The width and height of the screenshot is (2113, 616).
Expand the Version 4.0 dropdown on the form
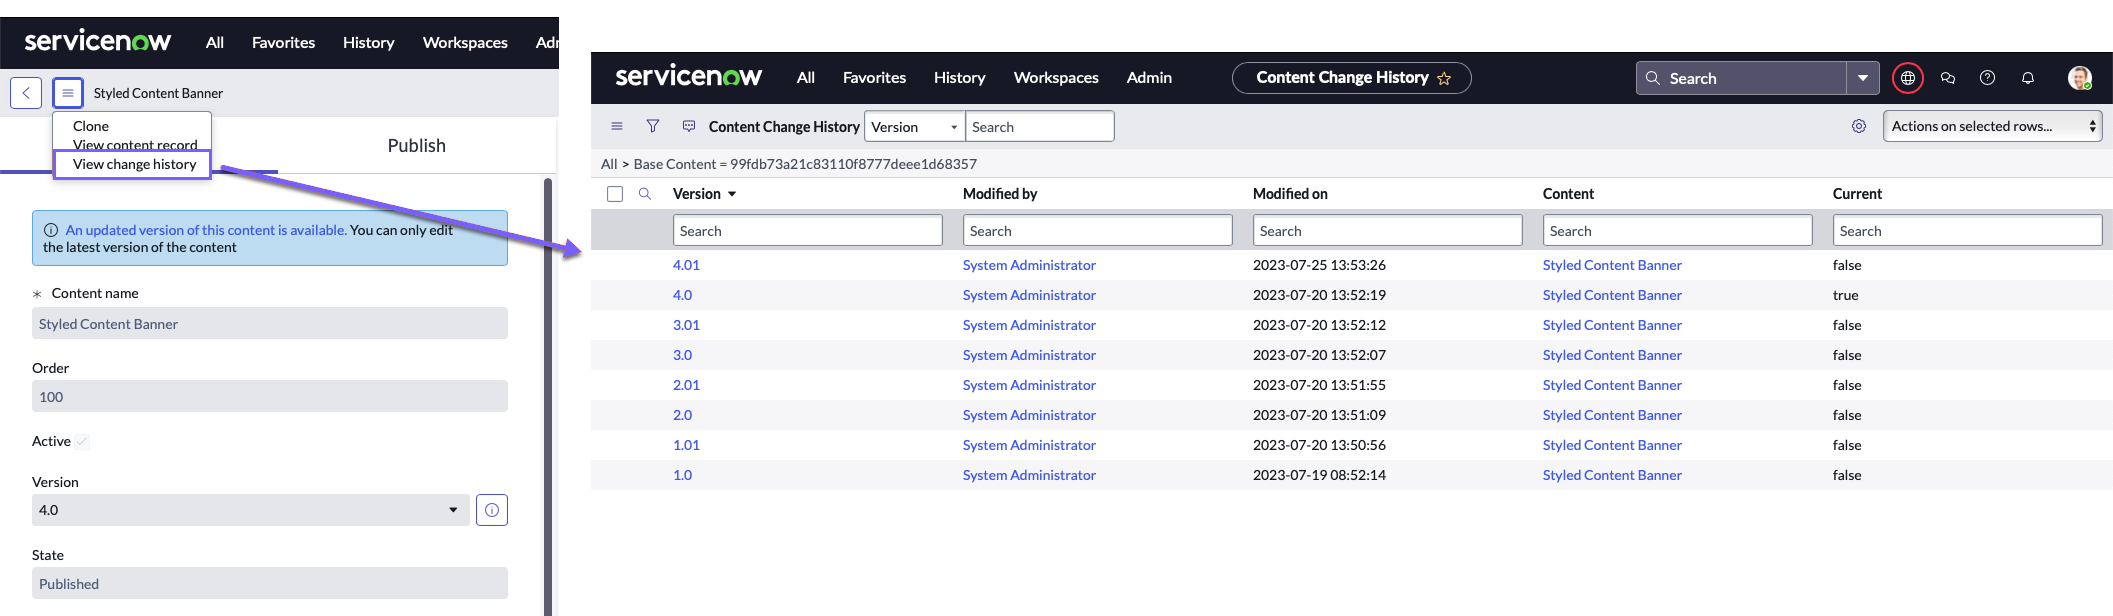tap(250, 510)
